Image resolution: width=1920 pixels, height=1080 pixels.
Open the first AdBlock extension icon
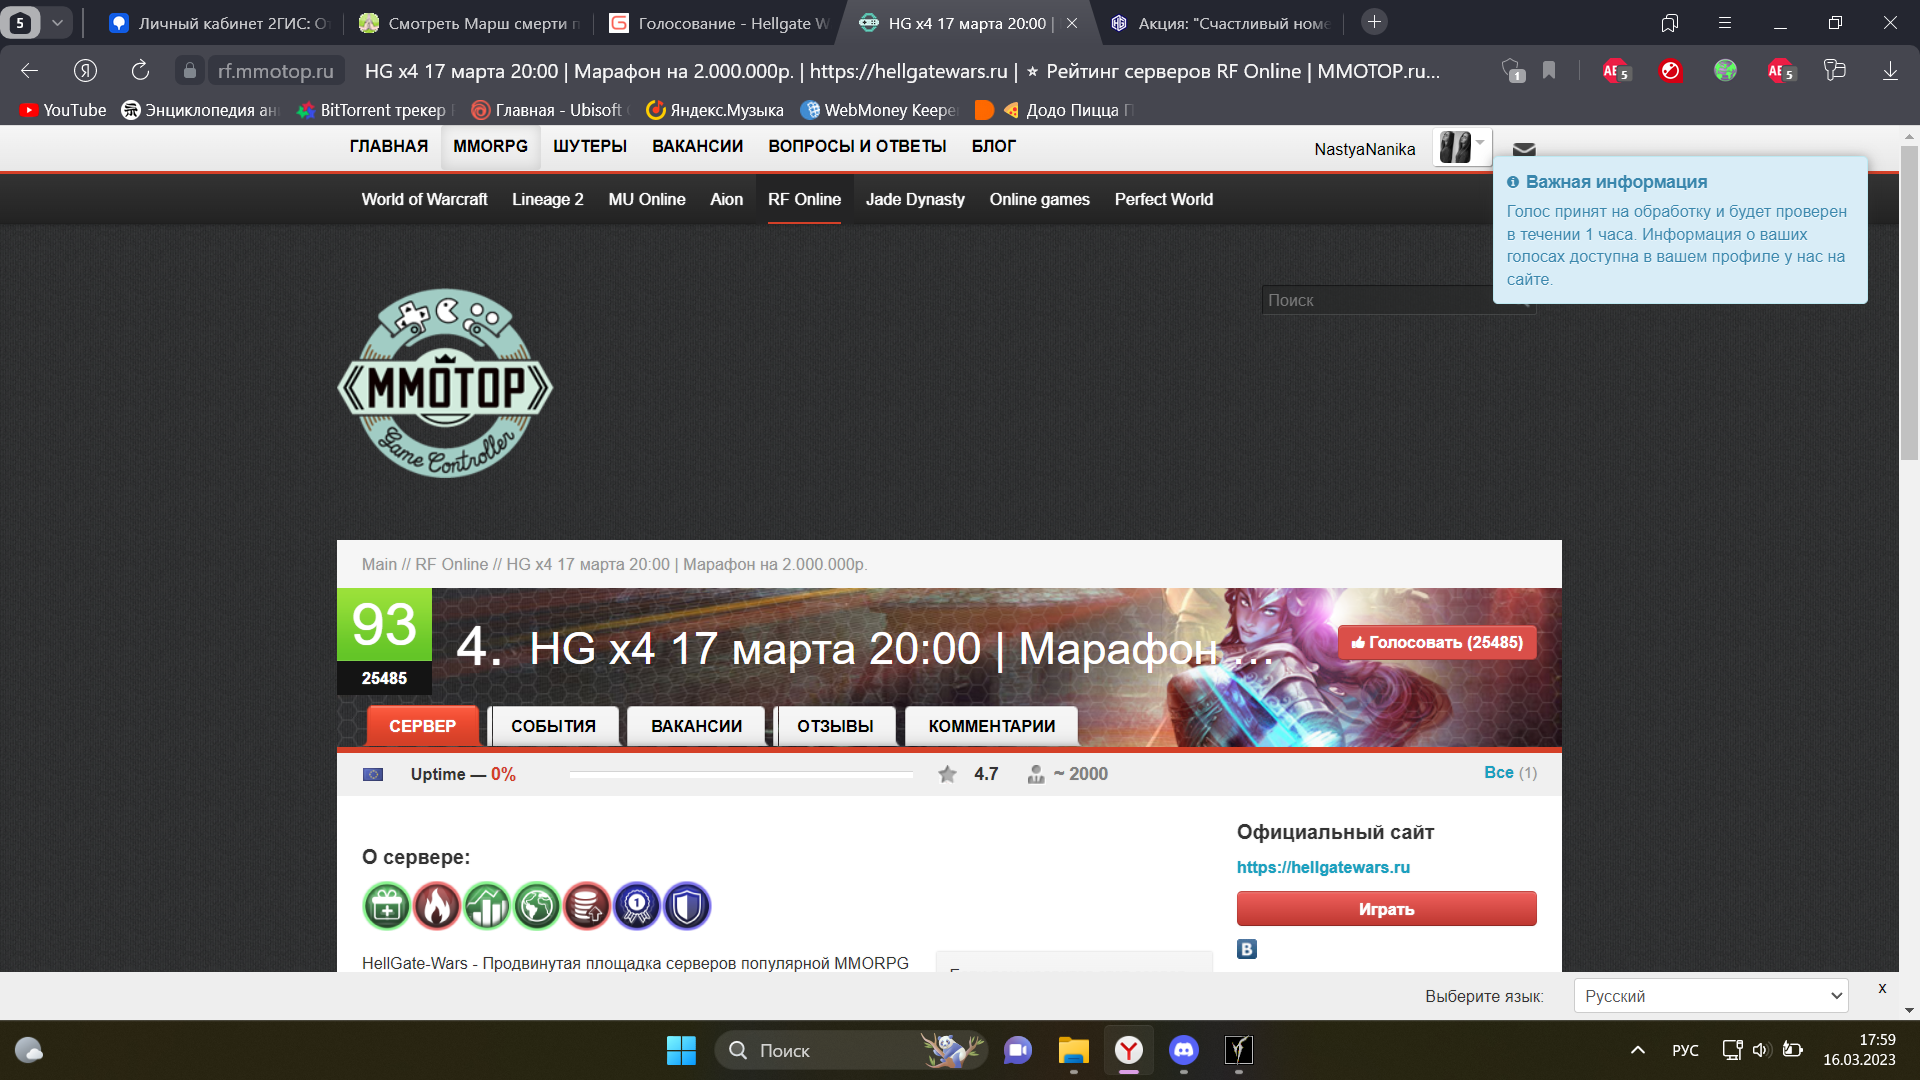[1615, 71]
